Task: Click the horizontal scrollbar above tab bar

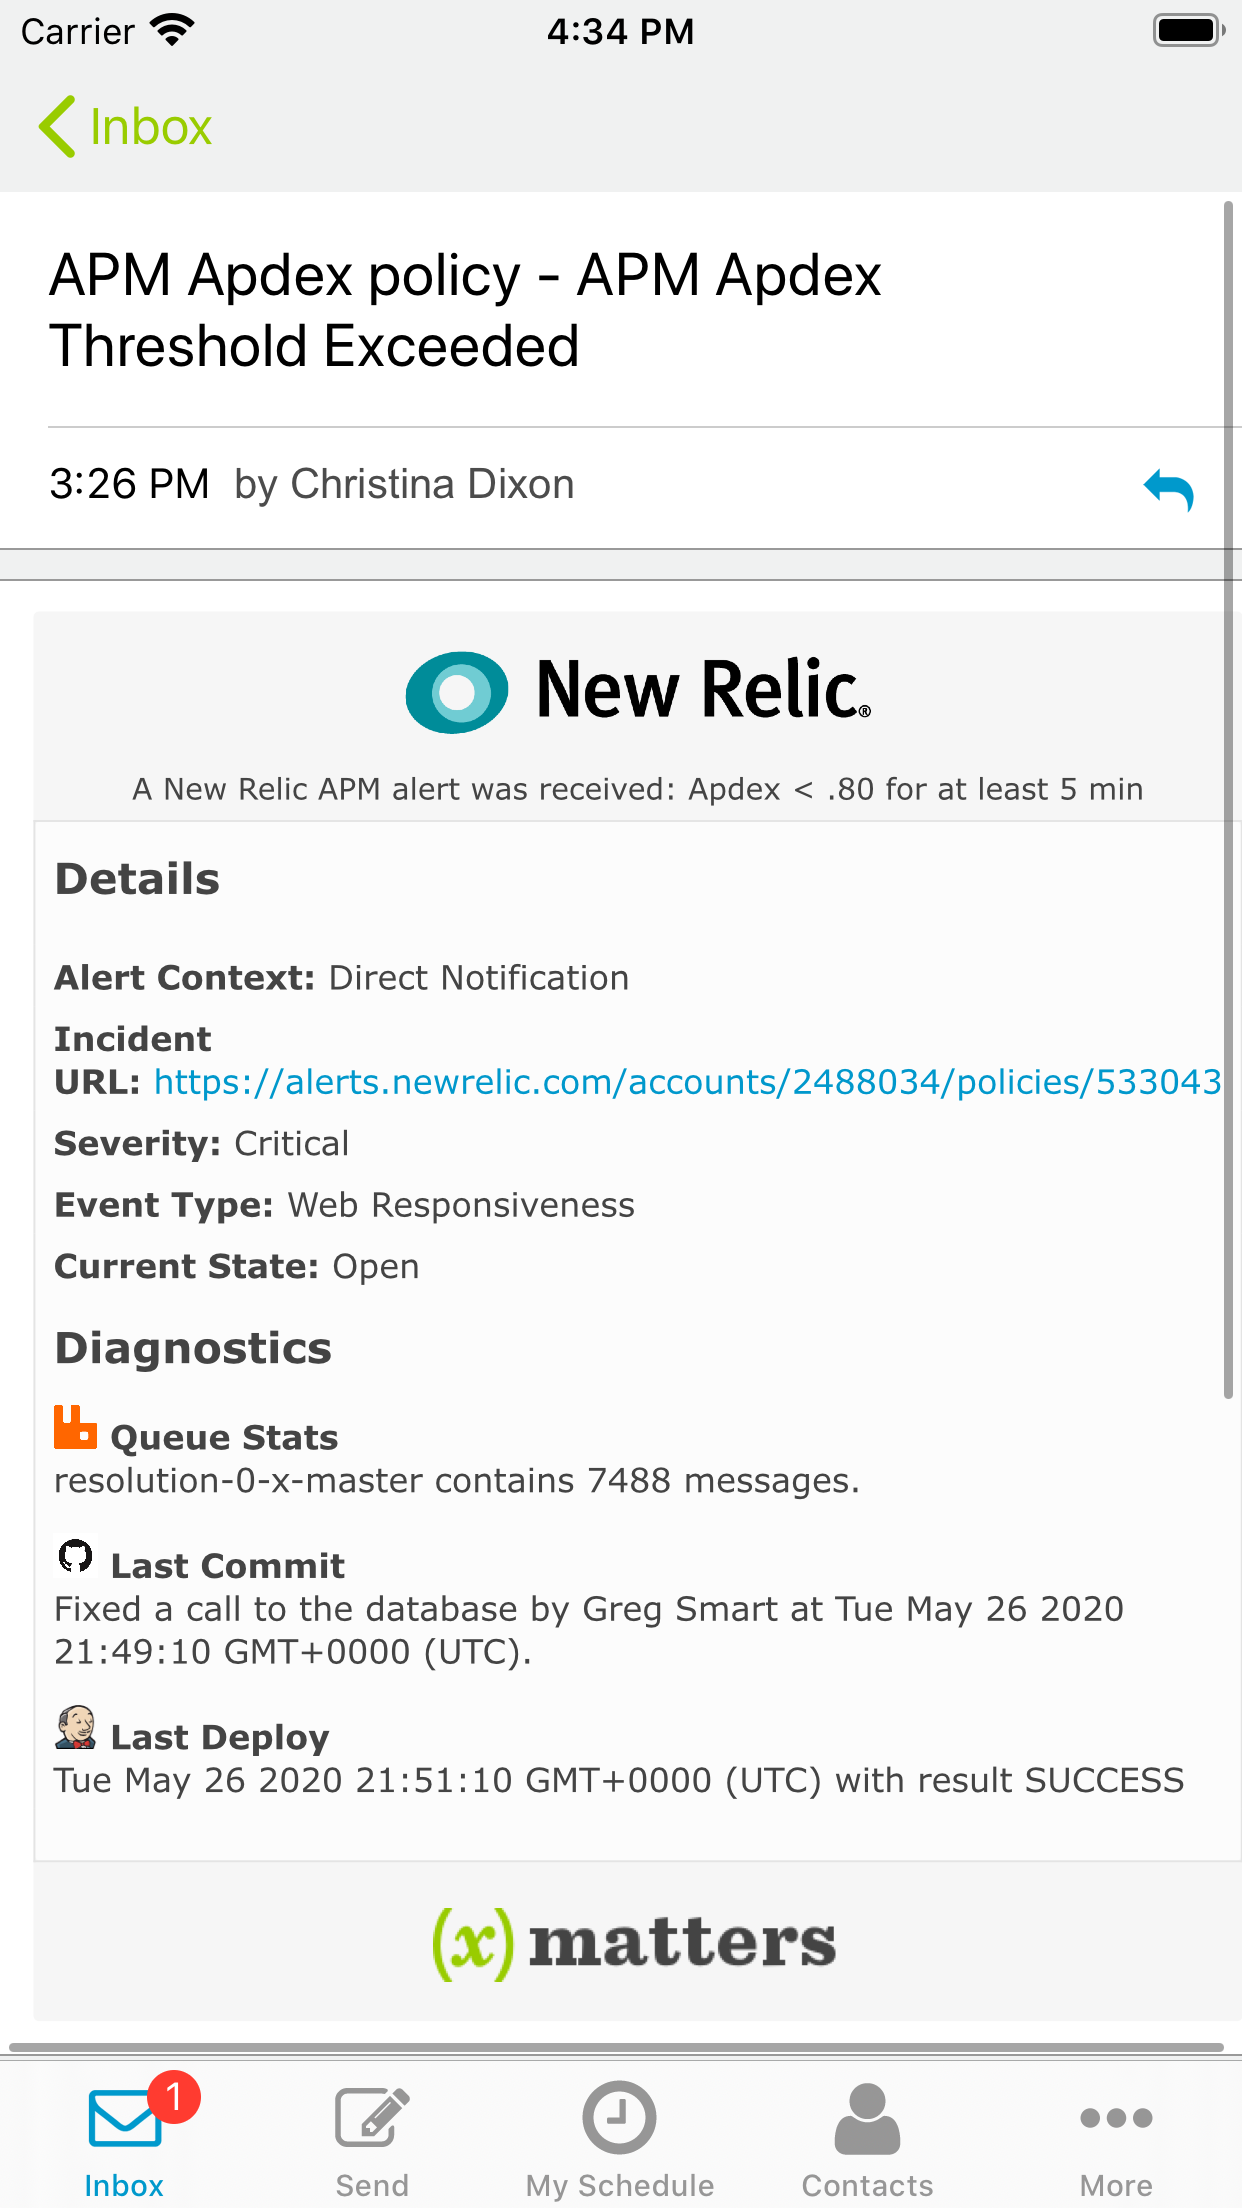Action: (x=616, y=2047)
